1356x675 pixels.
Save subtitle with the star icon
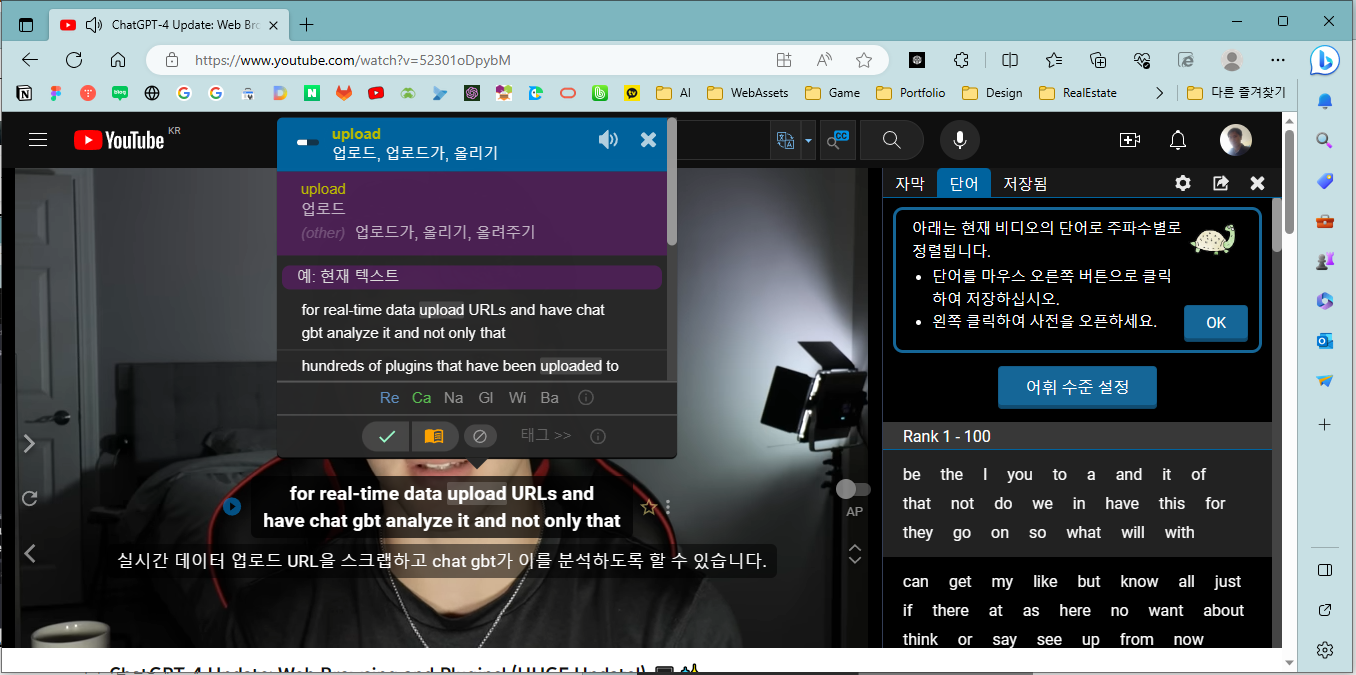click(x=648, y=508)
